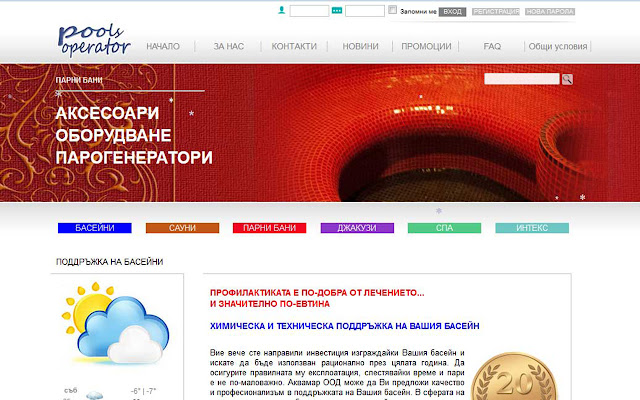Click the ПАРНИ БАНИ banner heading

pos(79,80)
